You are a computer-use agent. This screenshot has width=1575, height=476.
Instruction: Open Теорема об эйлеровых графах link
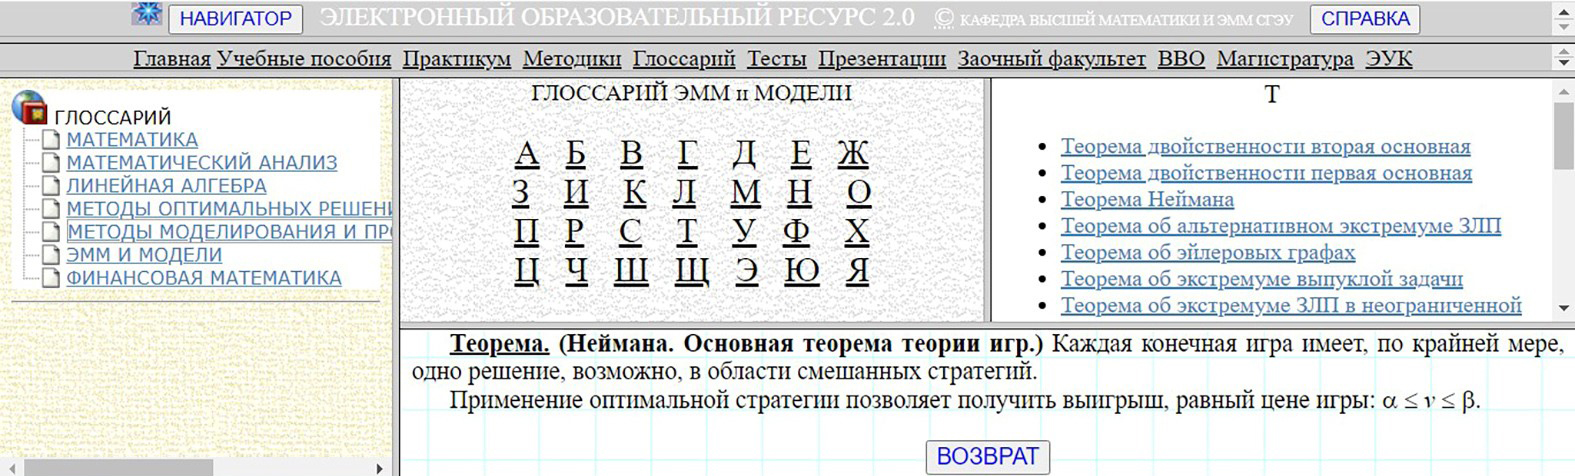1207,253
